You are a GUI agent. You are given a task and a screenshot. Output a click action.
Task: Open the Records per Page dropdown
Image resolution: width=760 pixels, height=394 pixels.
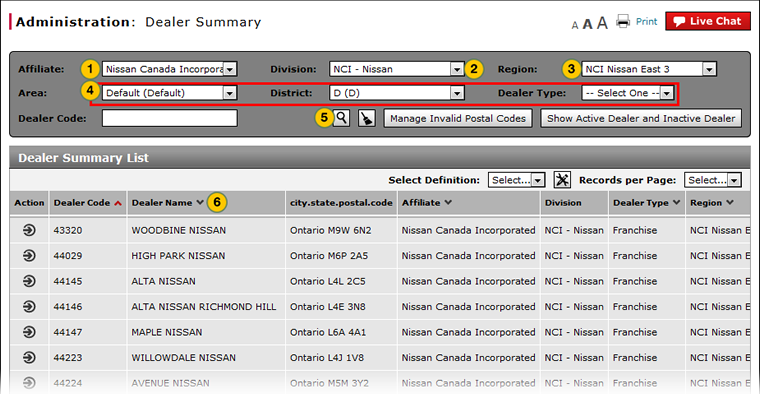(x=712, y=180)
